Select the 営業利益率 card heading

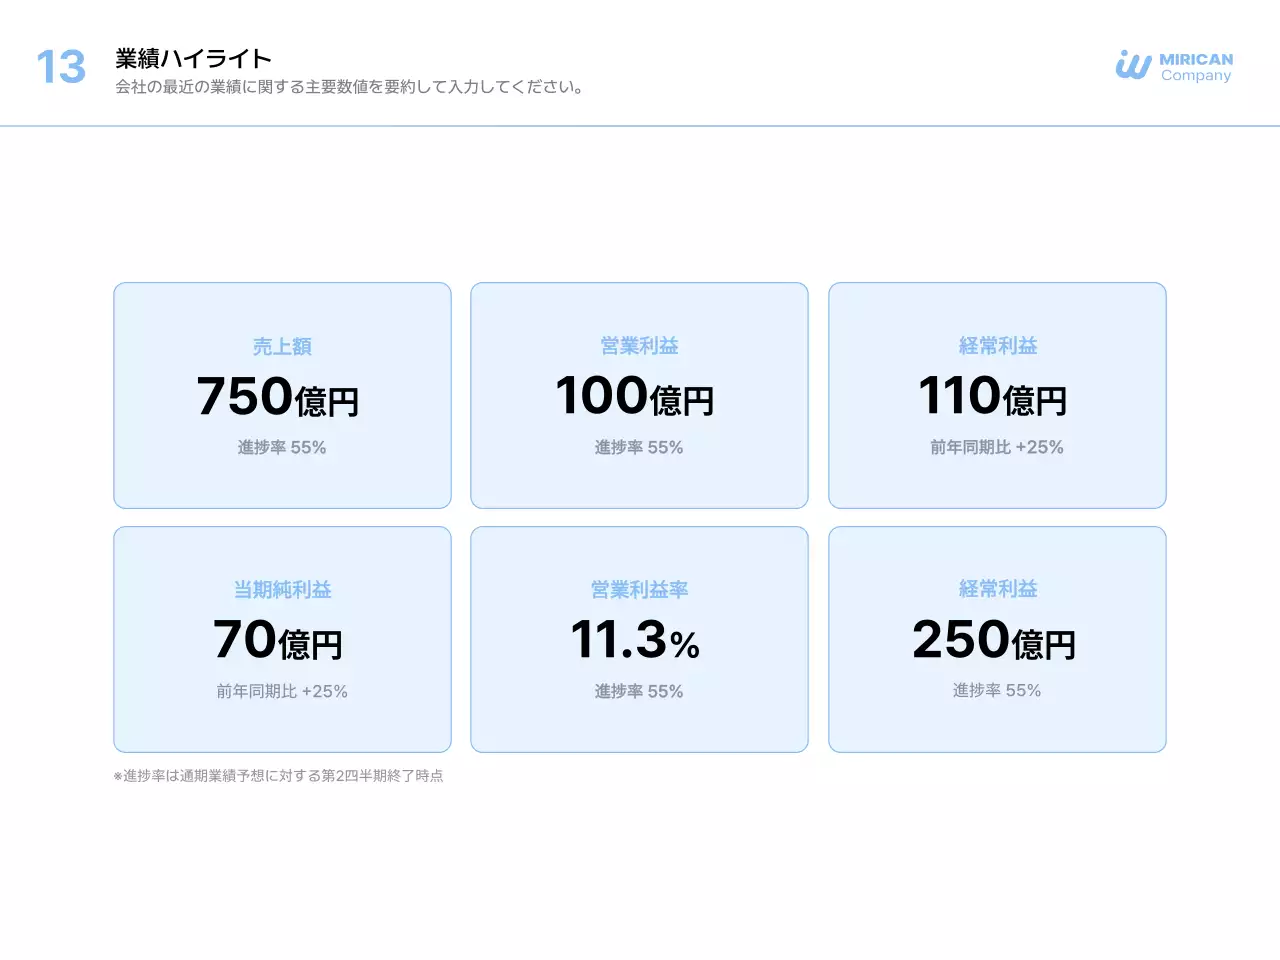coord(639,590)
